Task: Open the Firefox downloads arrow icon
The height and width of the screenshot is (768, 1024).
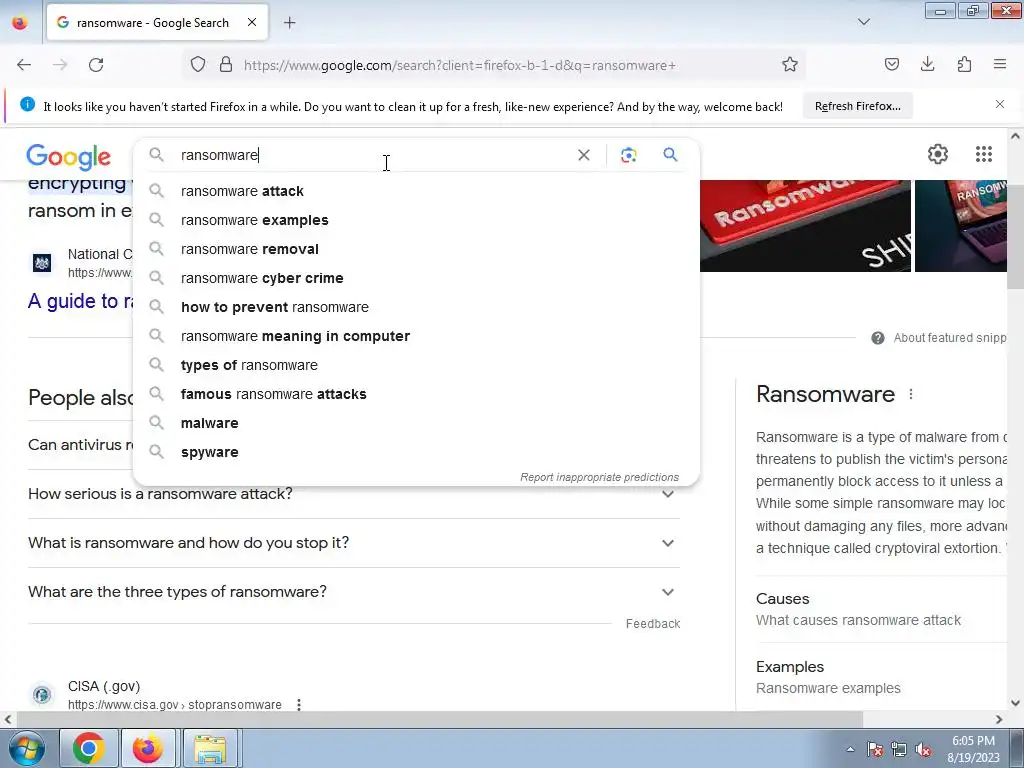Action: [x=927, y=65]
